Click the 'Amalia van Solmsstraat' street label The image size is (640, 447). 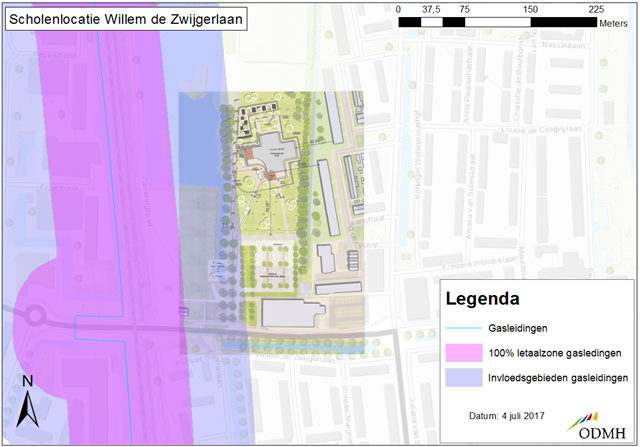click(x=470, y=196)
